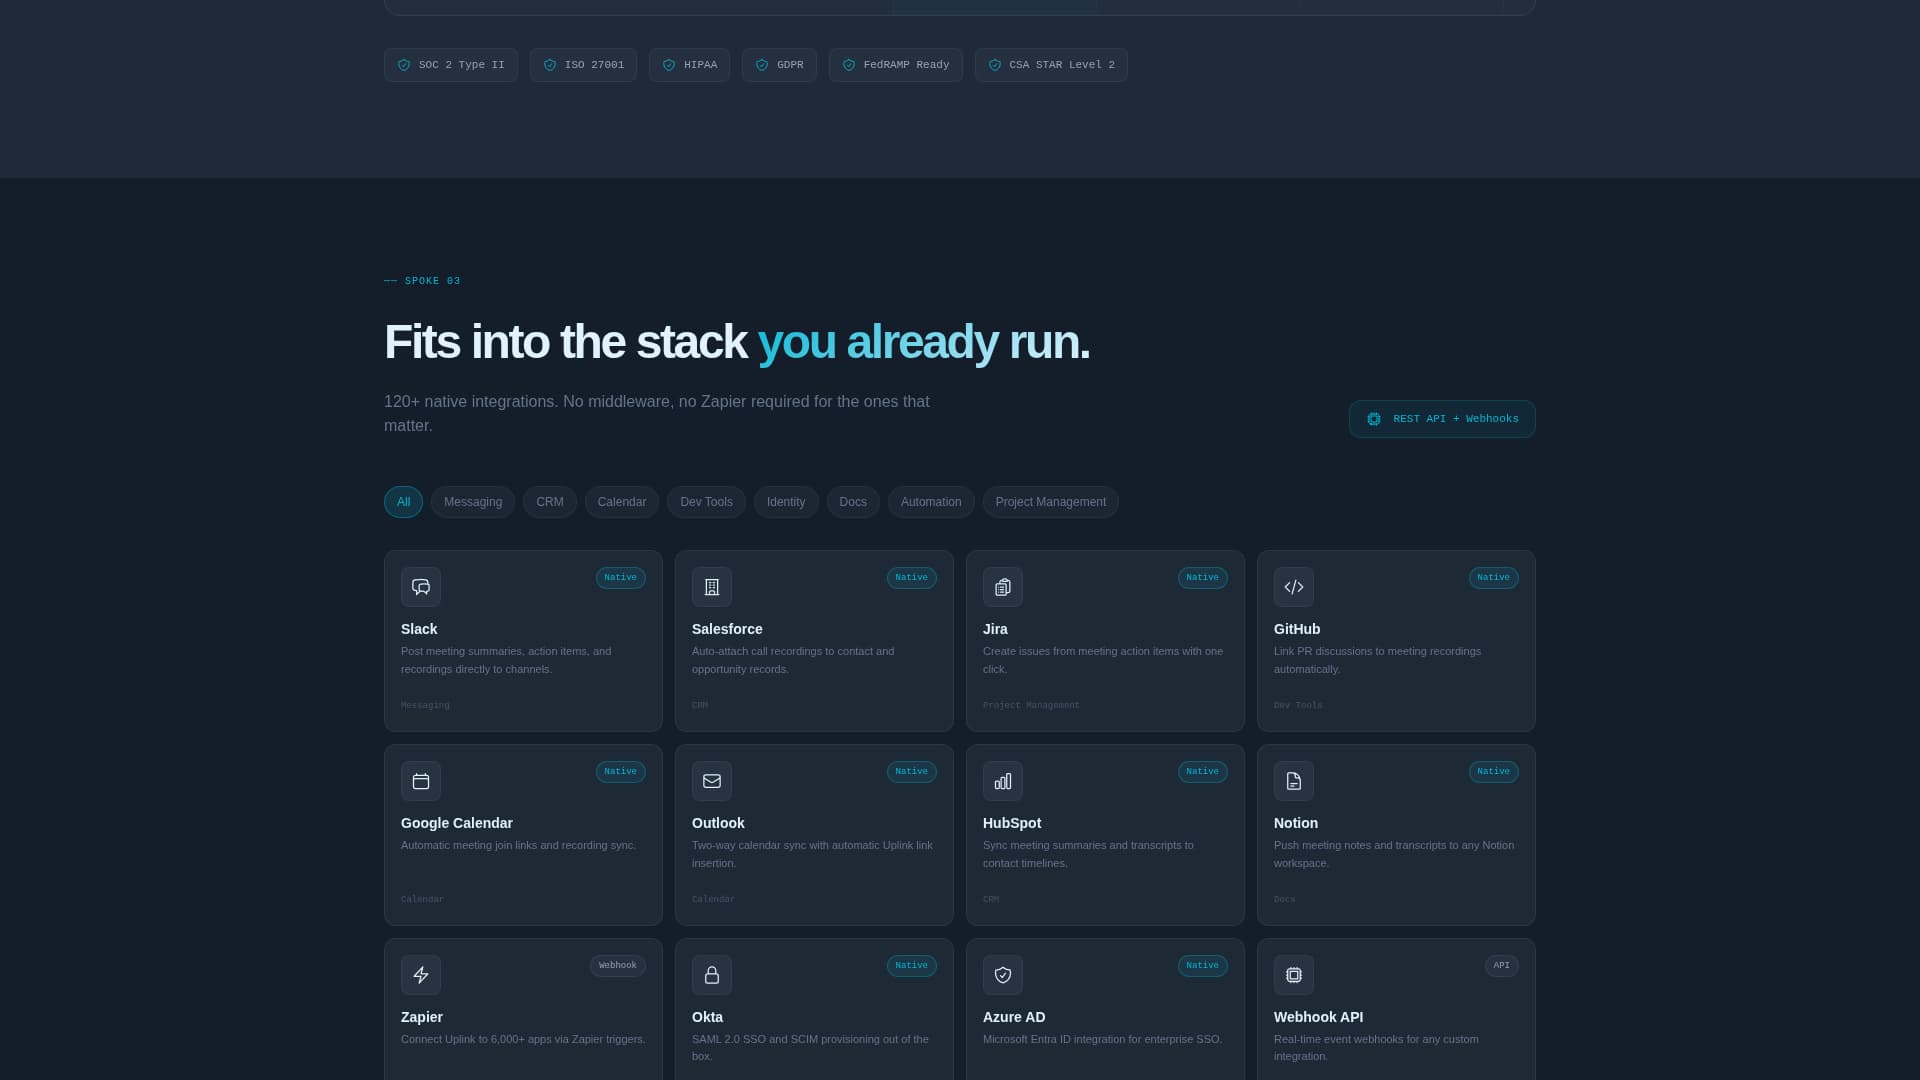Open the Notion integration title
This screenshot has width=1920, height=1080.
1296,823
